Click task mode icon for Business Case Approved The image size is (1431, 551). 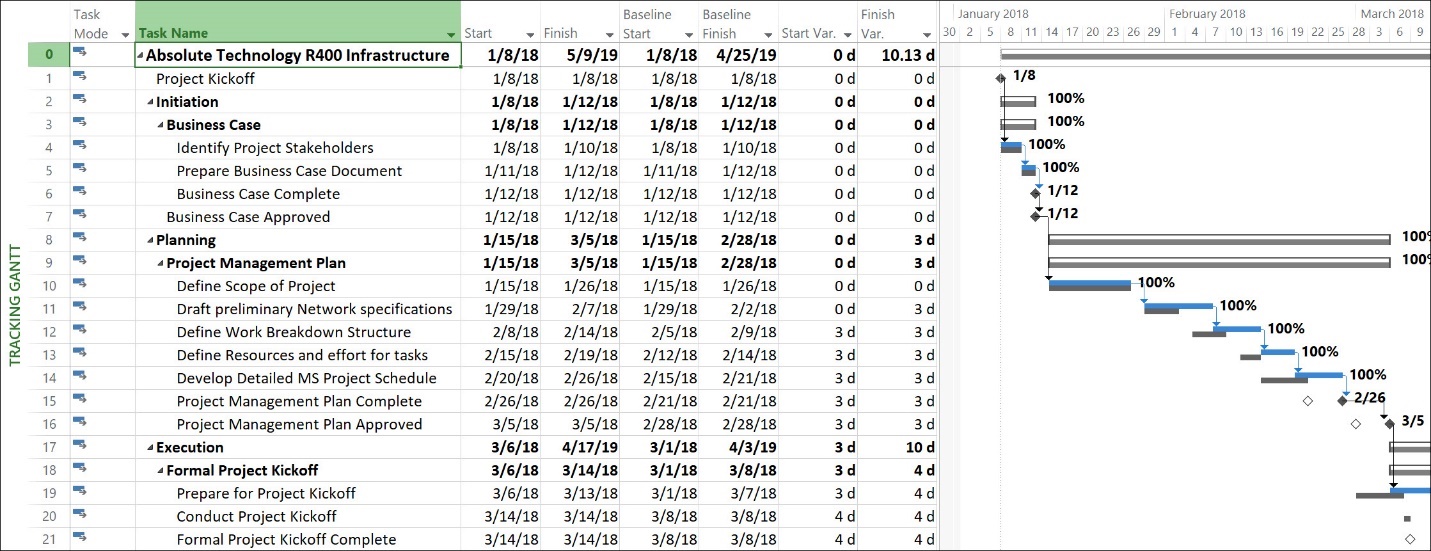pyautogui.click(x=80, y=216)
